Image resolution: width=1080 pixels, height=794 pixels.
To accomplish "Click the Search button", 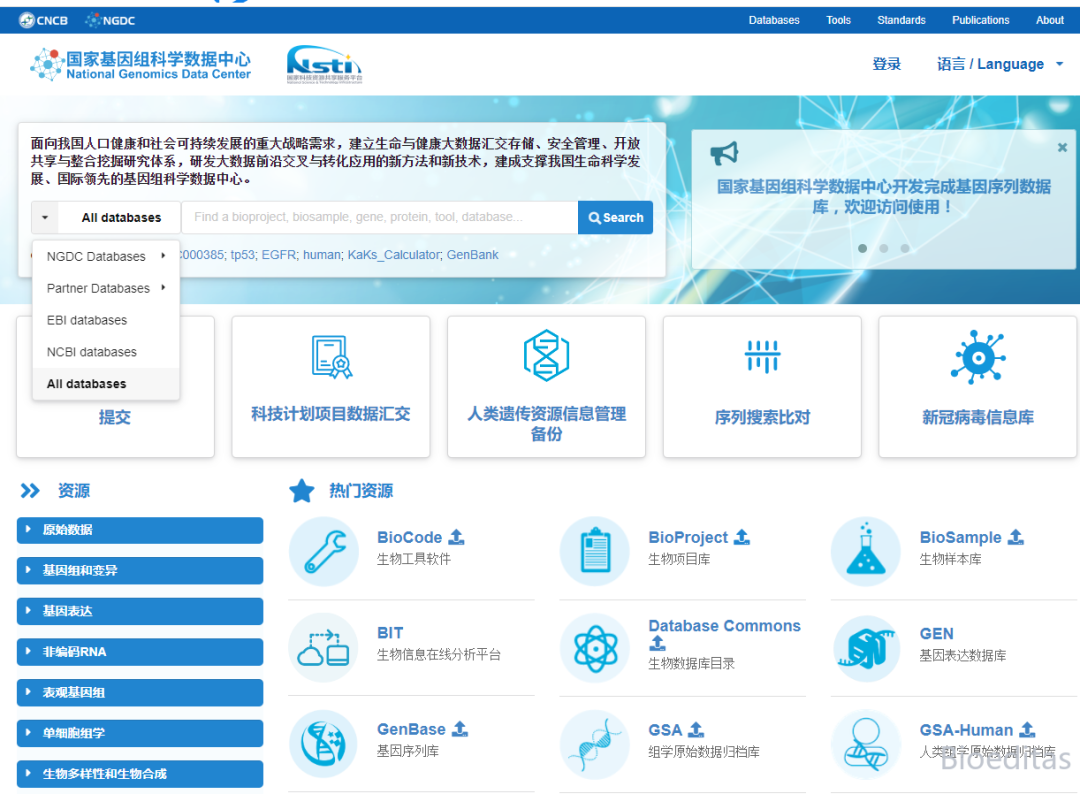I will [x=615, y=217].
